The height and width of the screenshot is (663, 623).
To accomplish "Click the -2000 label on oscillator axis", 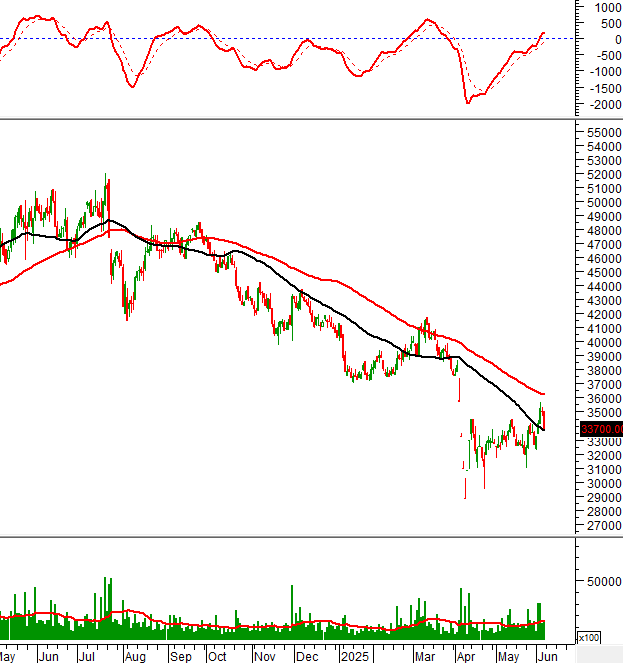I will pos(602,104).
